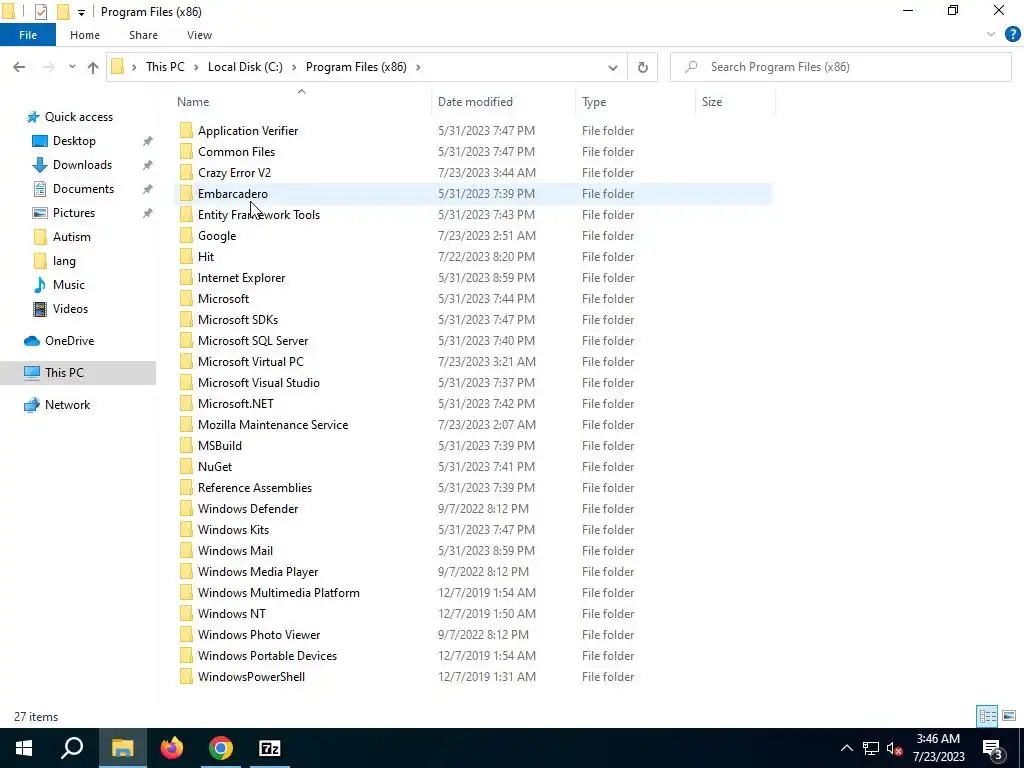Switch to the View ribbon tab
The image size is (1024, 768).
199,35
